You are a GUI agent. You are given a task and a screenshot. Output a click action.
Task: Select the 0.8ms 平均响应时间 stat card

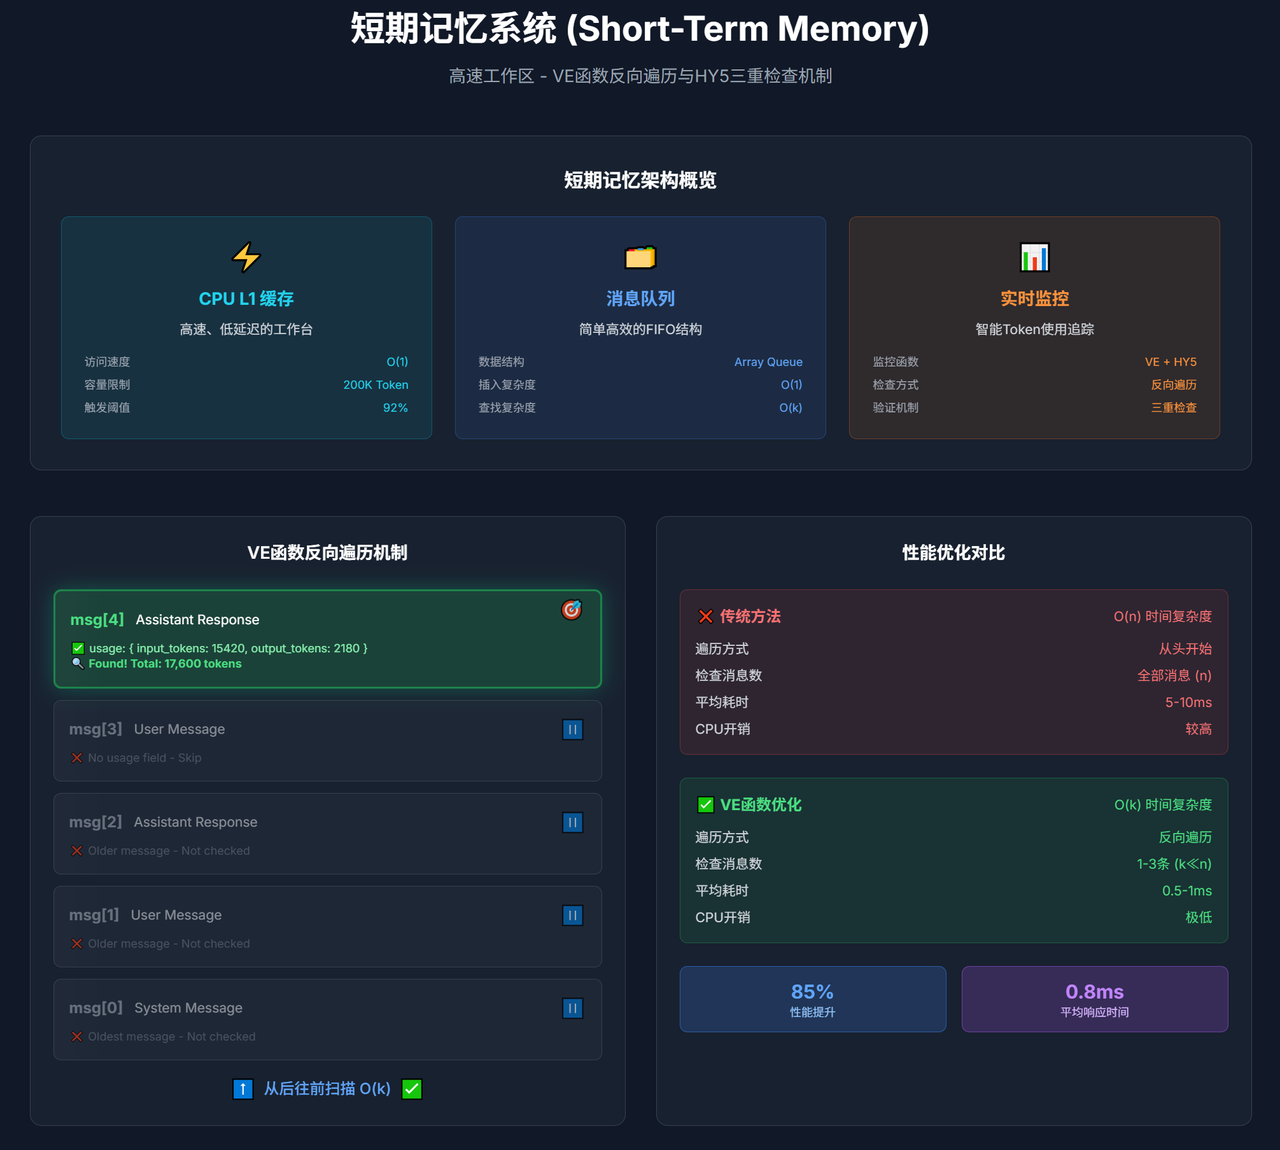(x=1094, y=999)
